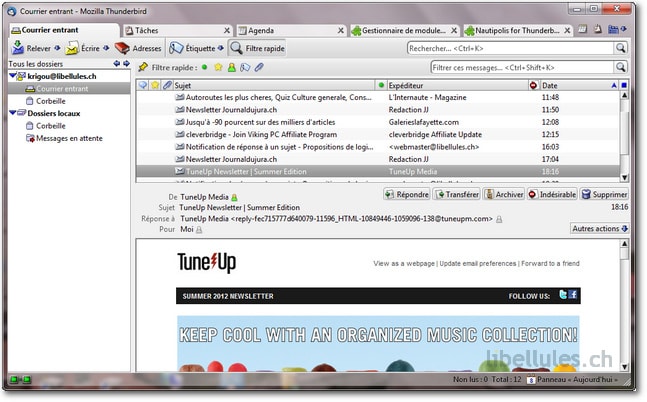The height and width of the screenshot is (402, 647).
Task: Sort by attachment column header
Action: [167, 85]
